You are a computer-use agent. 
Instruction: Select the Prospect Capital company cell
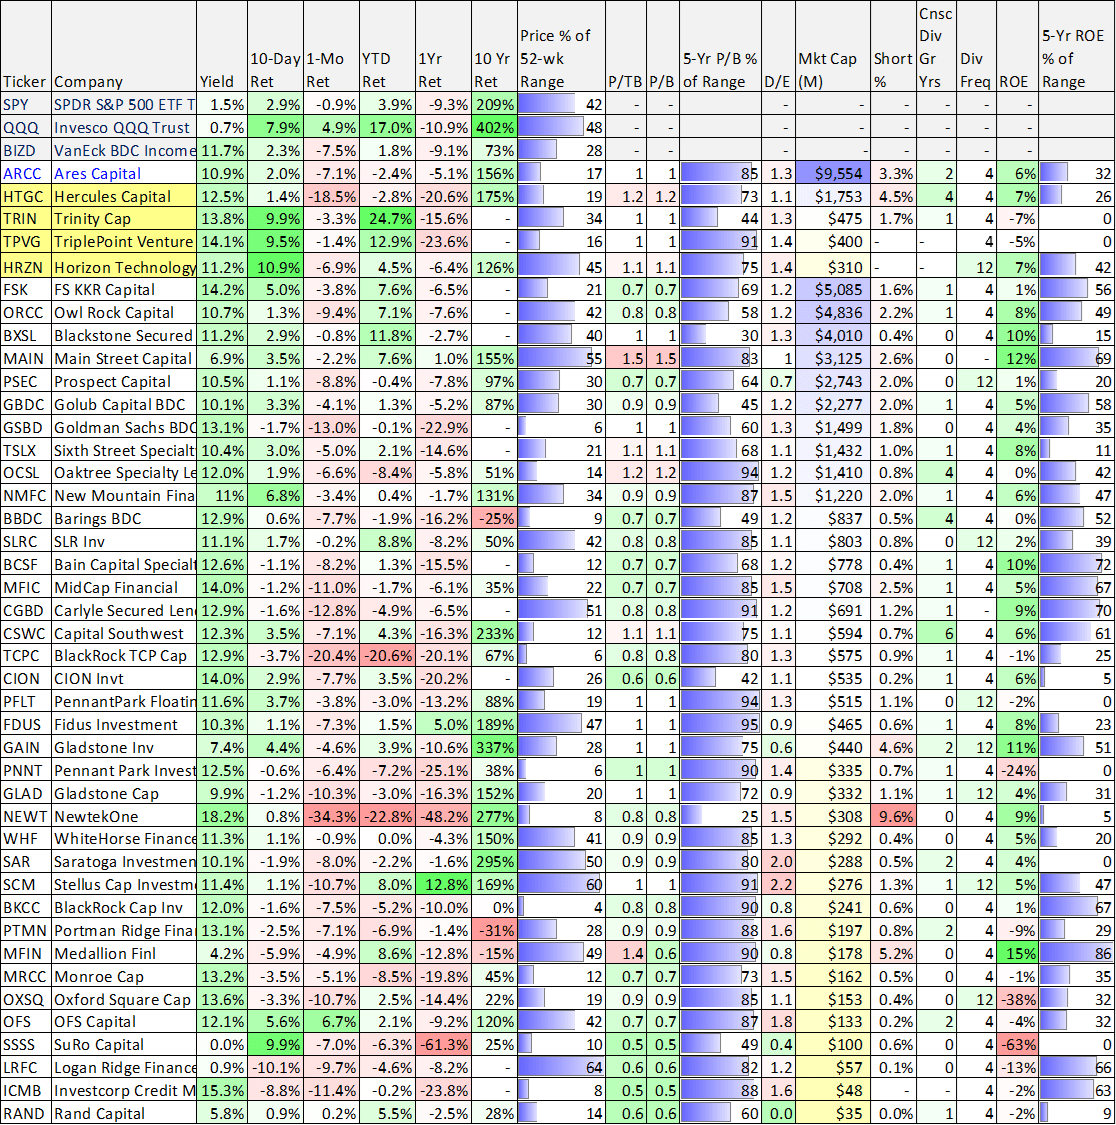coord(123,382)
